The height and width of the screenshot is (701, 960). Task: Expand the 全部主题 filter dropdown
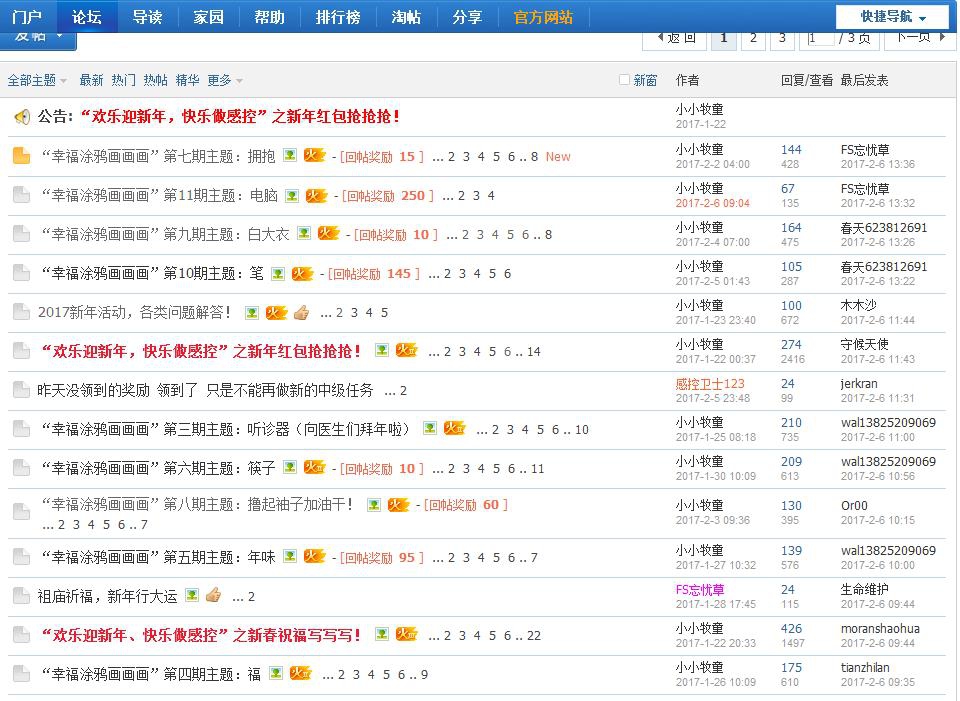coord(30,78)
